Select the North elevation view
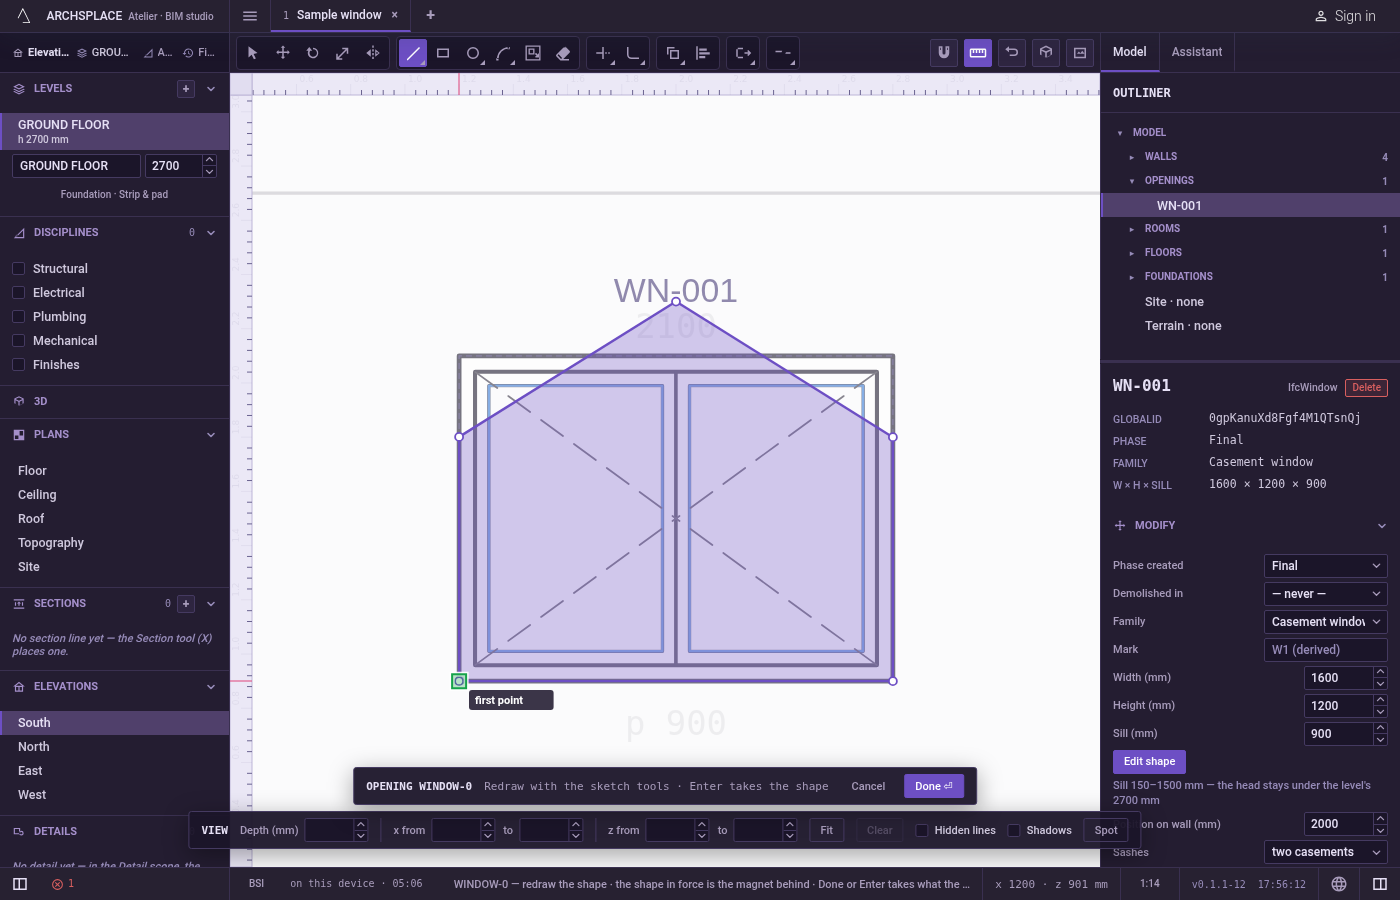 coord(115,747)
